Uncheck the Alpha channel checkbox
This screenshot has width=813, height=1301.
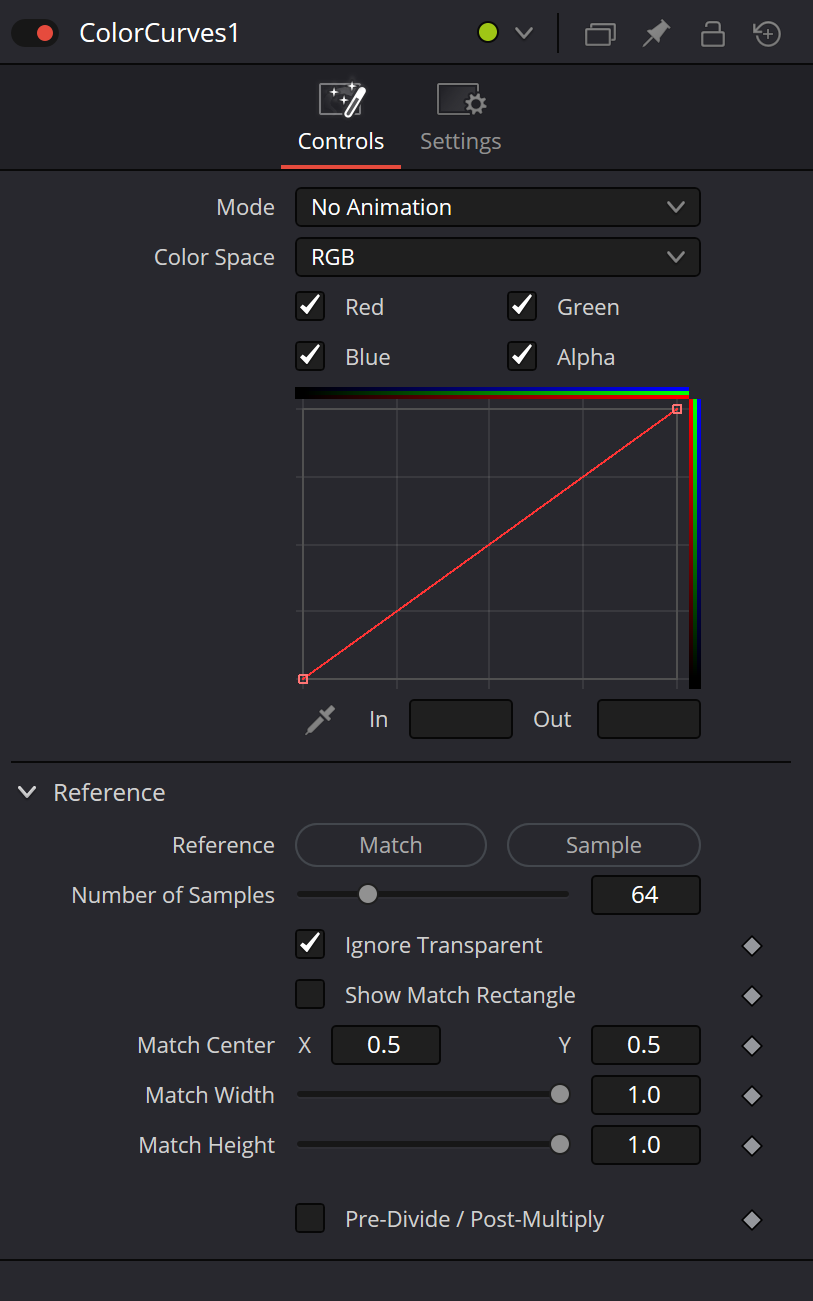pos(522,356)
